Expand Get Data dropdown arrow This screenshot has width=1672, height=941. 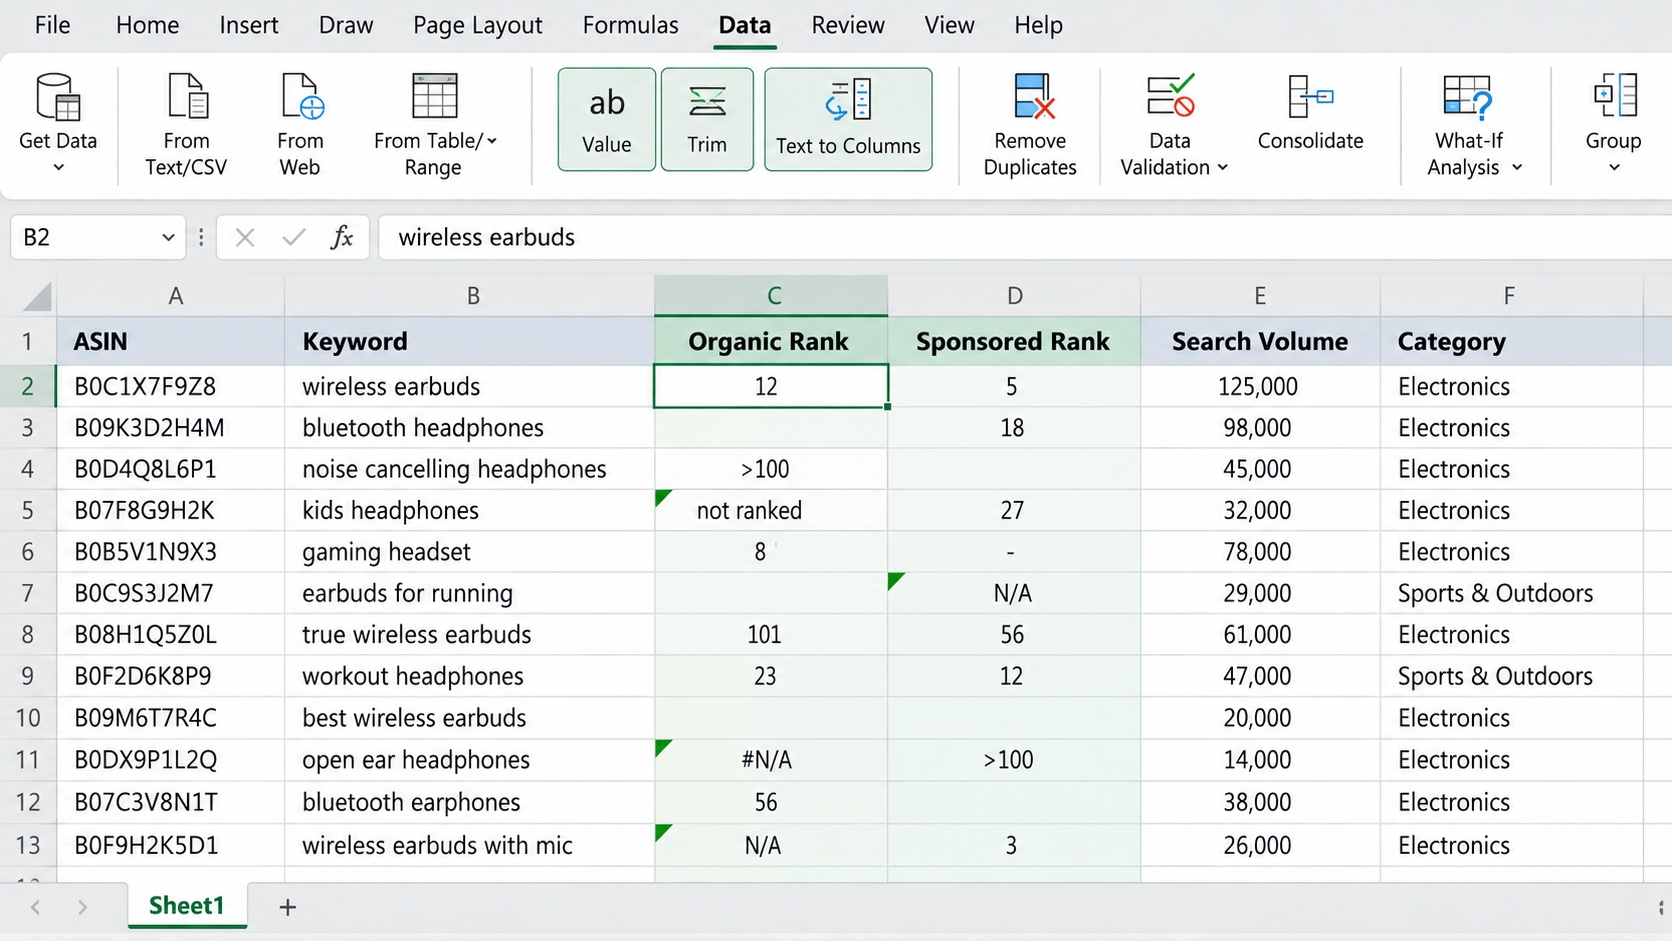[x=58, y=167]
